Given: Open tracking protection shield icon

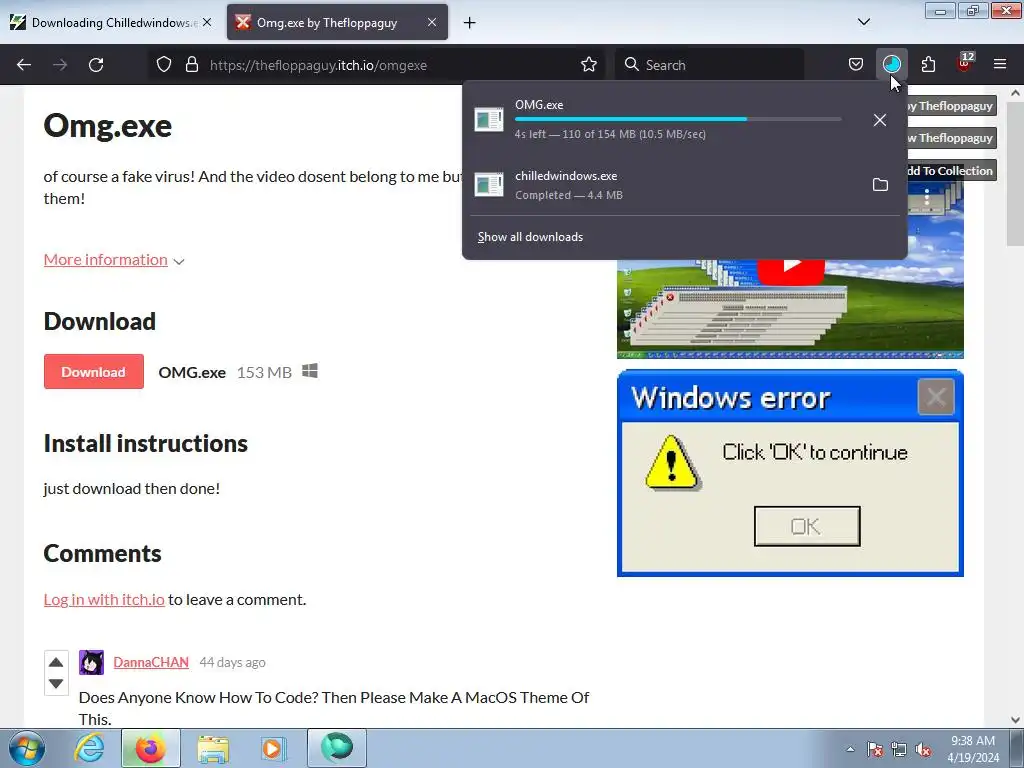Looking at the screenshot, I should (x=164, y=64).
